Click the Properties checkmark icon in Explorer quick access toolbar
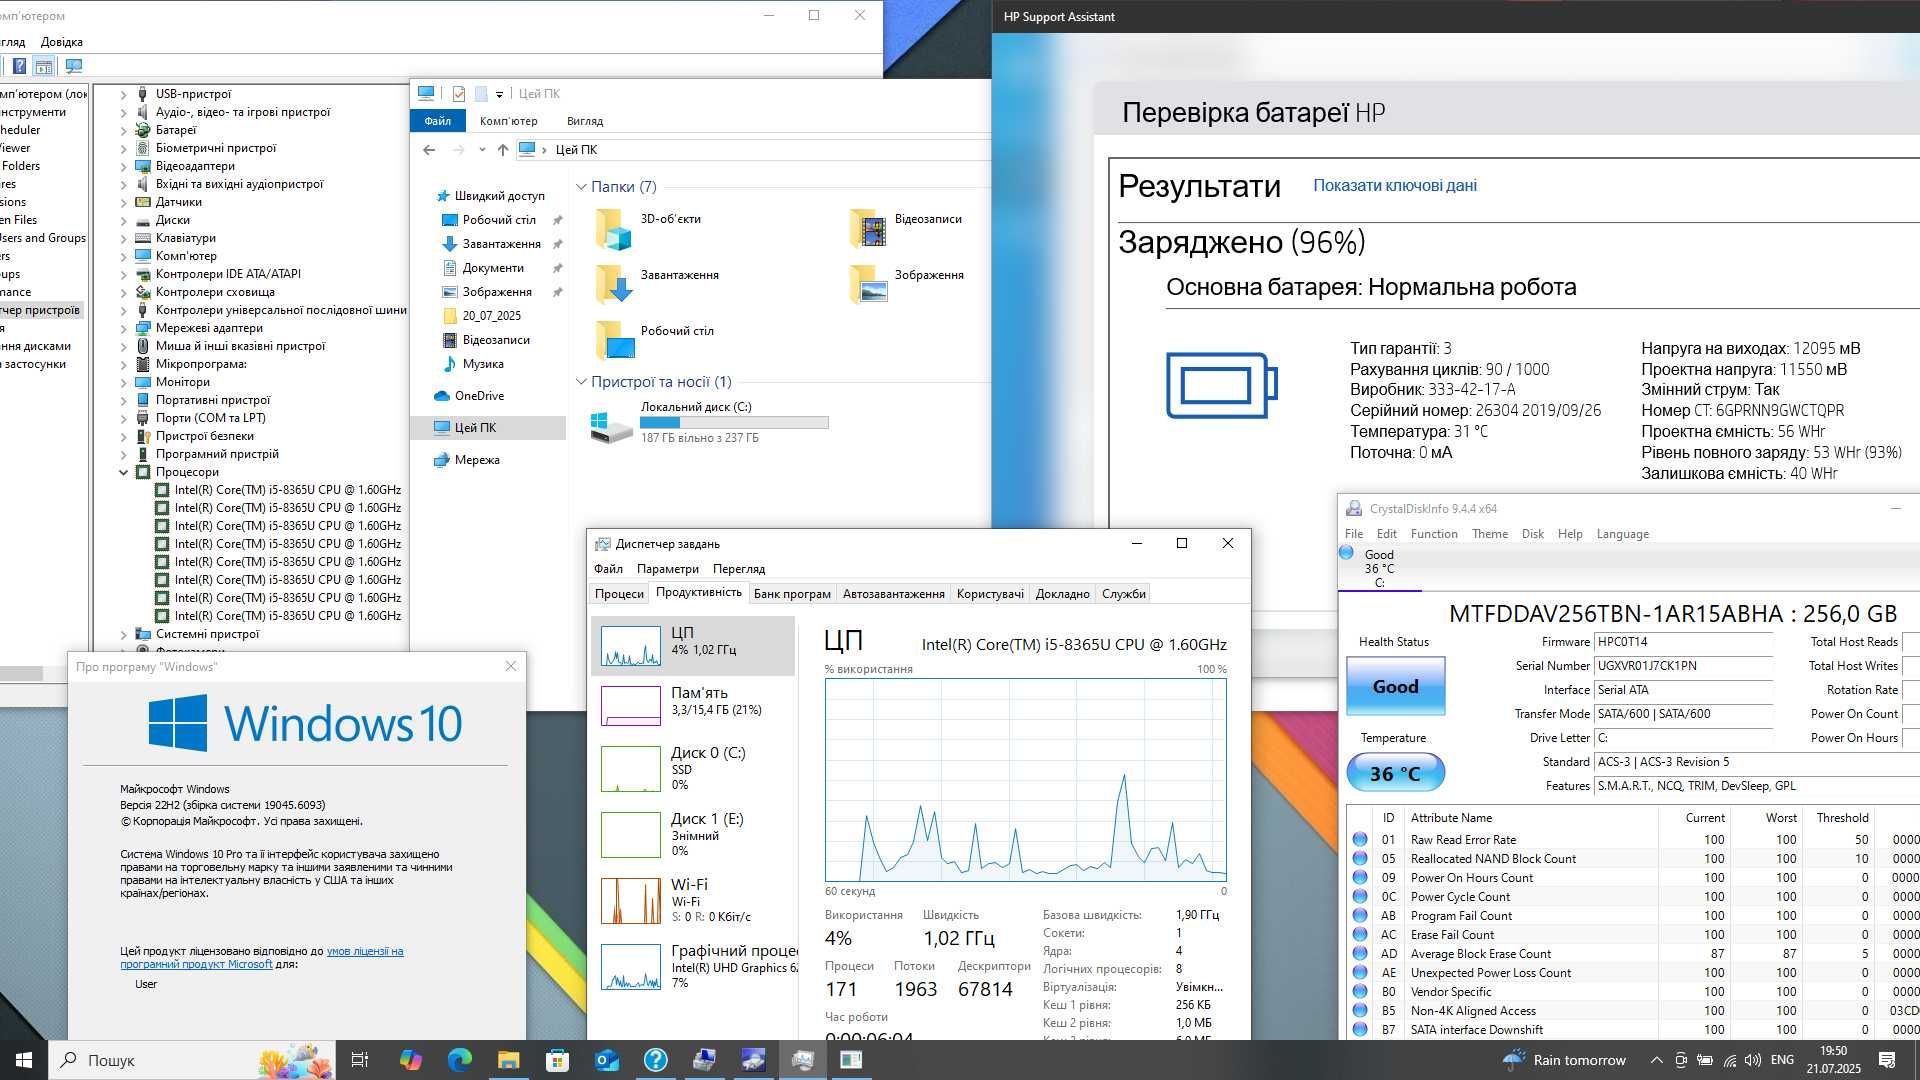Viewport: 1920px width, 1080px height. [459, 93]
